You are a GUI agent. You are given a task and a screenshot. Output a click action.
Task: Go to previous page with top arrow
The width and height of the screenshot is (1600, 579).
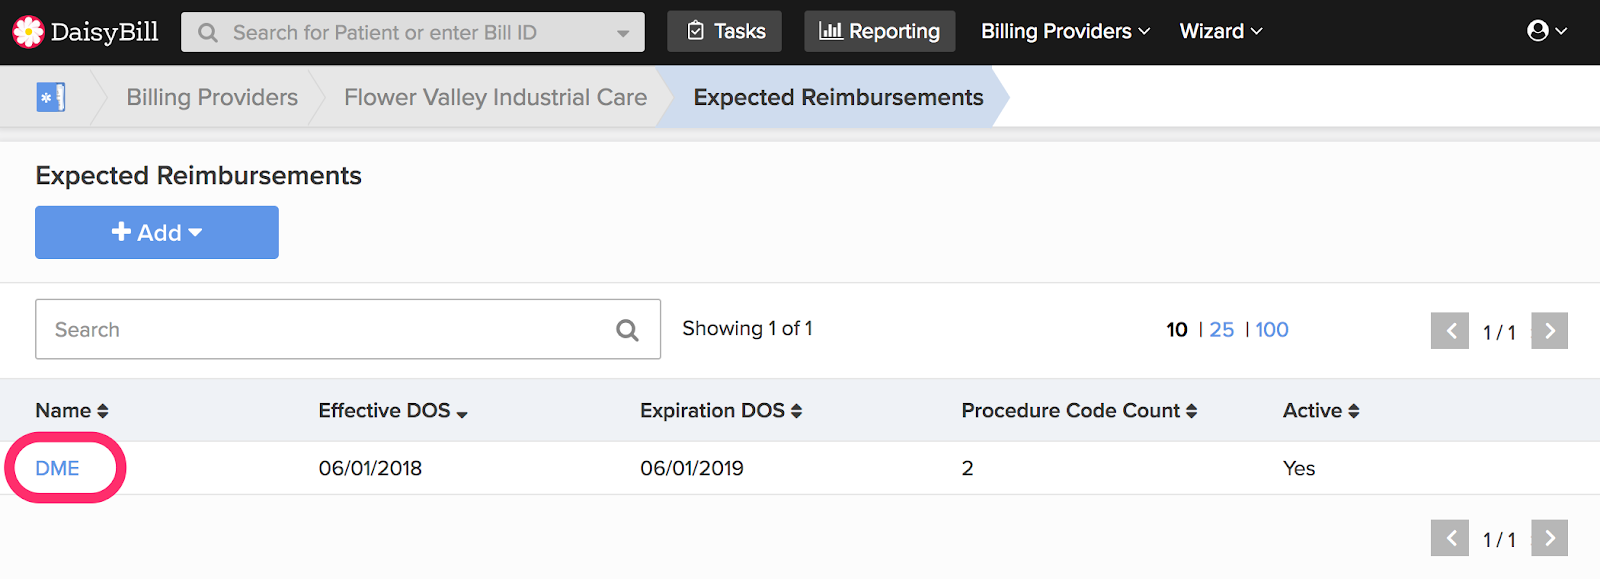tap(1450, 331)
